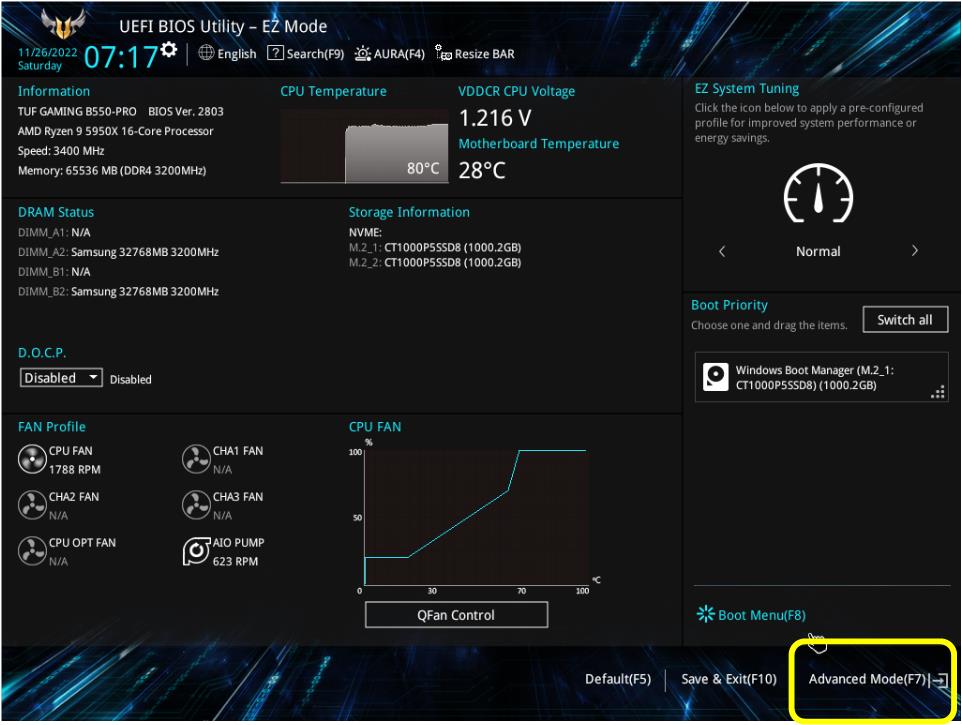Select next EZ tuning profile arrow
Viewport: 962px width, 725px height.
pos(915,250)
